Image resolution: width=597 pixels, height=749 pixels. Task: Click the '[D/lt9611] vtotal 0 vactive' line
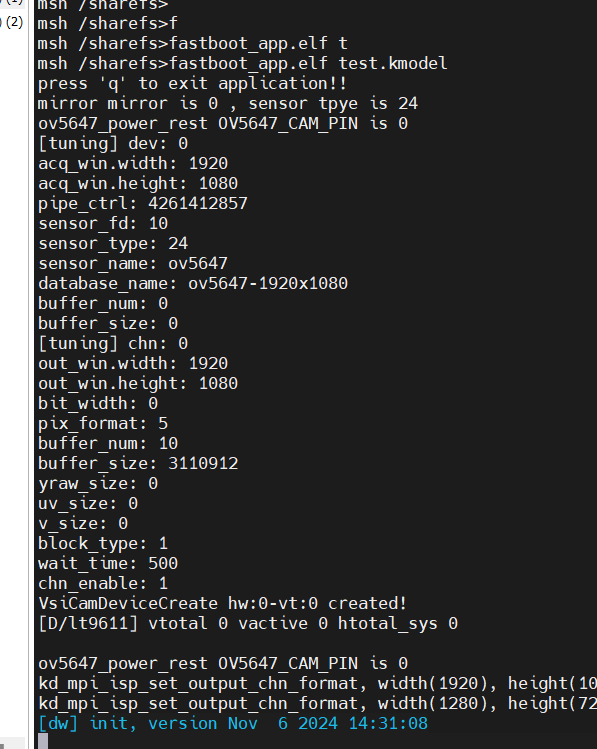[248, 623]
